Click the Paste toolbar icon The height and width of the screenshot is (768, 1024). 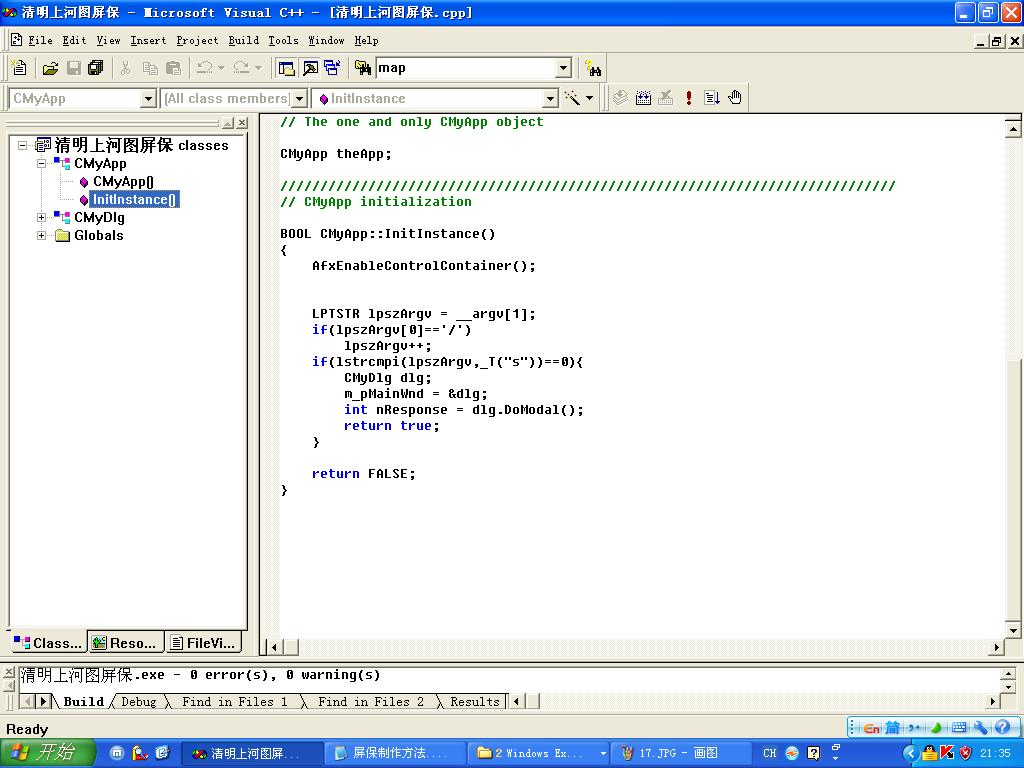point(173,68)
